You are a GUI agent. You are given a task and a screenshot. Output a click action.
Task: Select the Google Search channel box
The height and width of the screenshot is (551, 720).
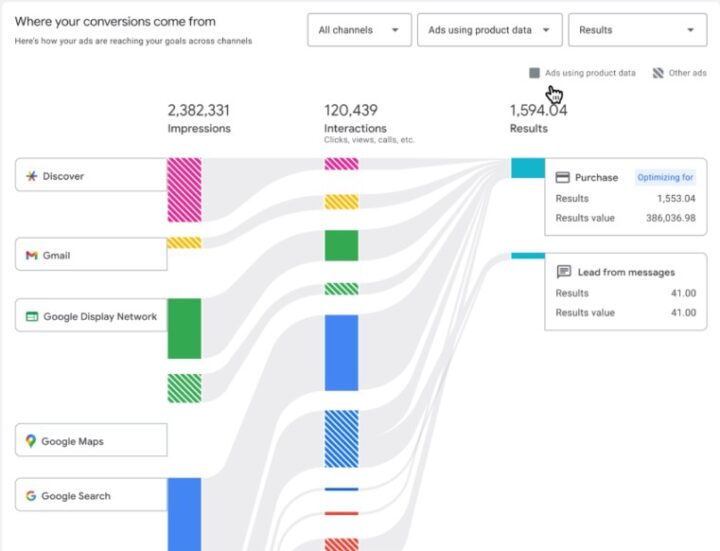[x=91, y=495]
